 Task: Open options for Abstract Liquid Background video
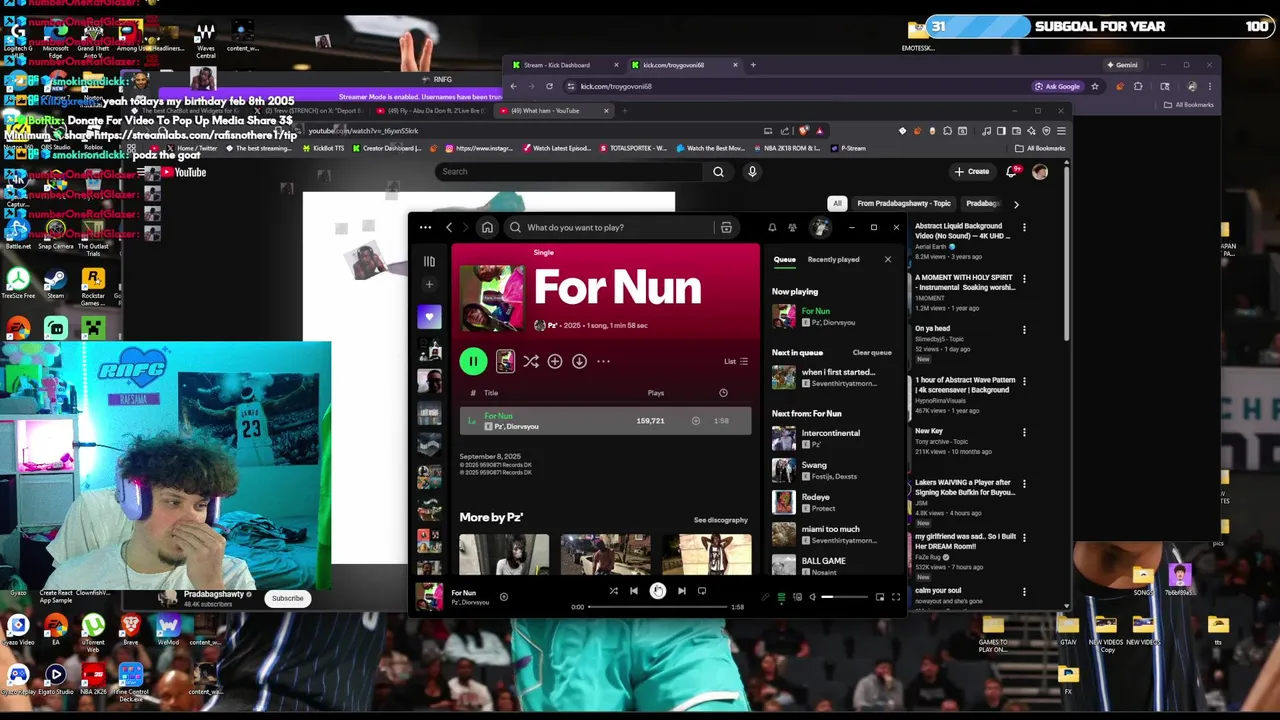[1024, 227]
